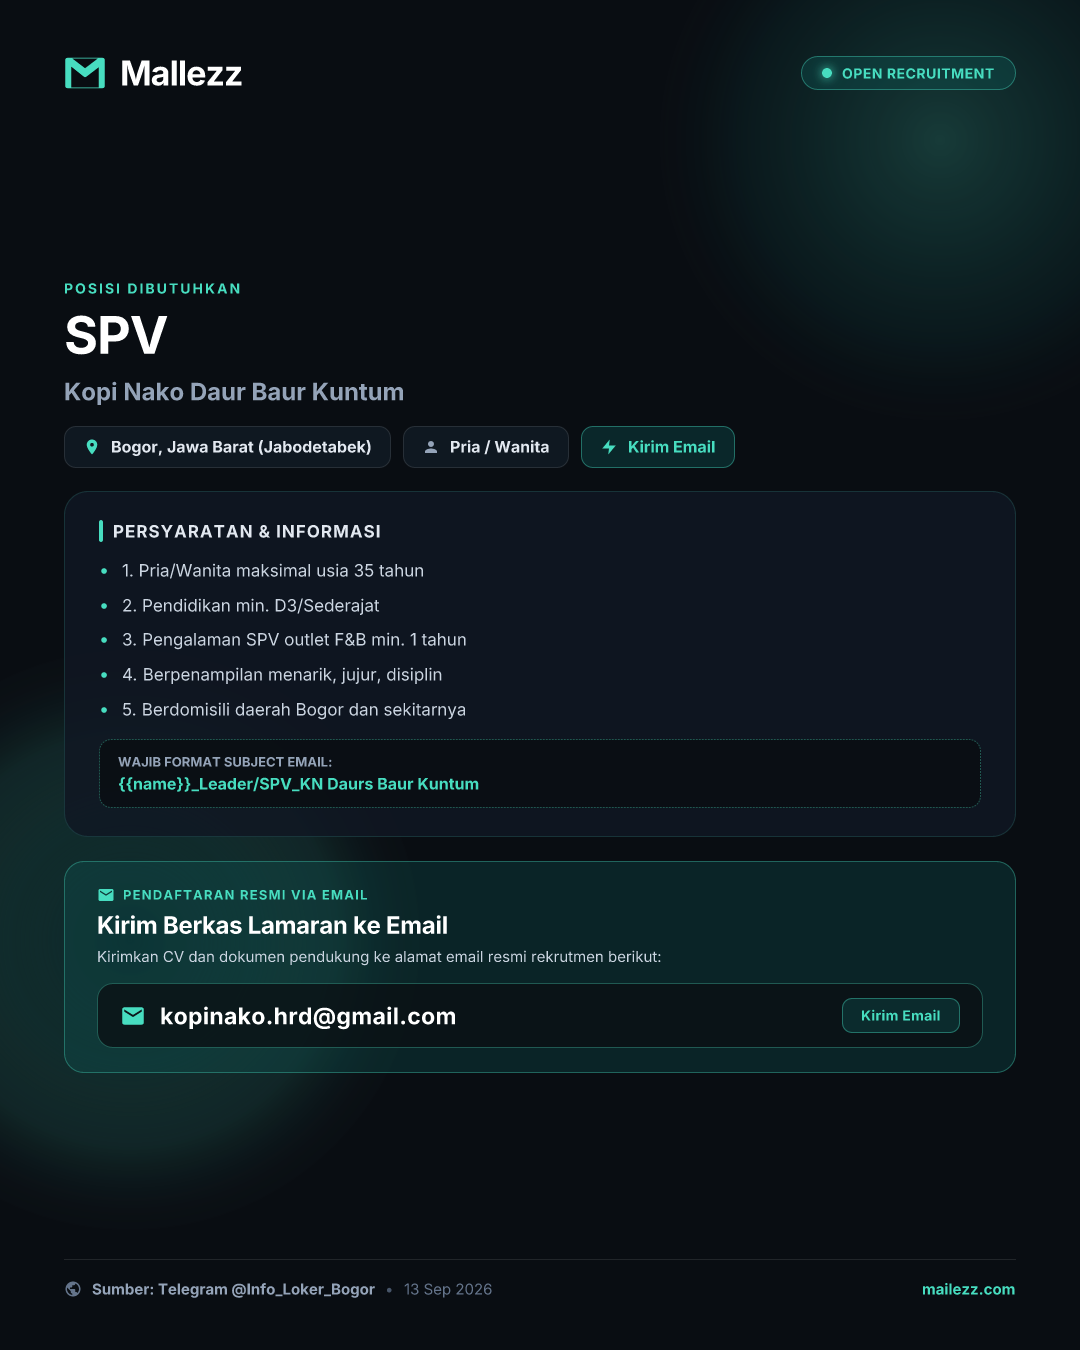Viewport: 1080px width, 1350px height.
Task: Click the globe icon beside Sumber Telegram
Action: pyautogui.click(x=73, y=1289)
